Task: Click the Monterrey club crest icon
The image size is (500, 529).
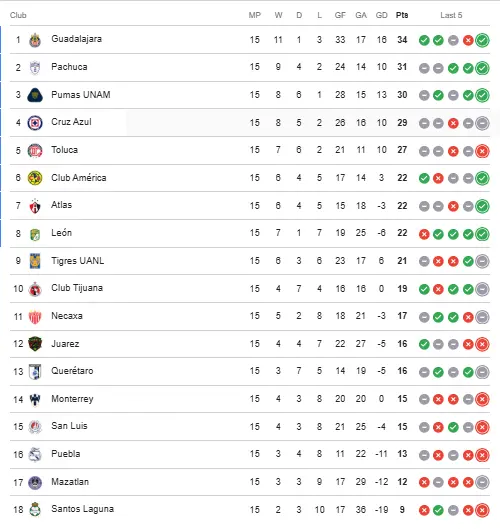Action: point(35,399)
